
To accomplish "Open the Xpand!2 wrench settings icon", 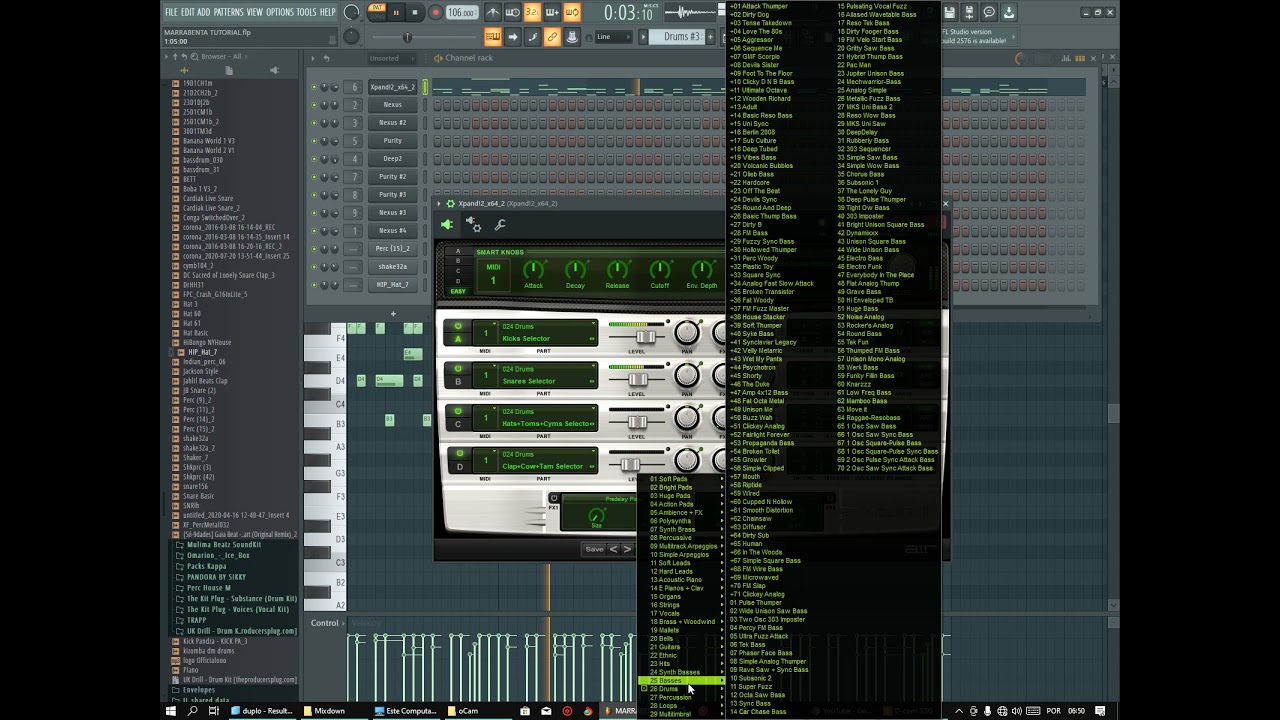I will tap(500, 225).
